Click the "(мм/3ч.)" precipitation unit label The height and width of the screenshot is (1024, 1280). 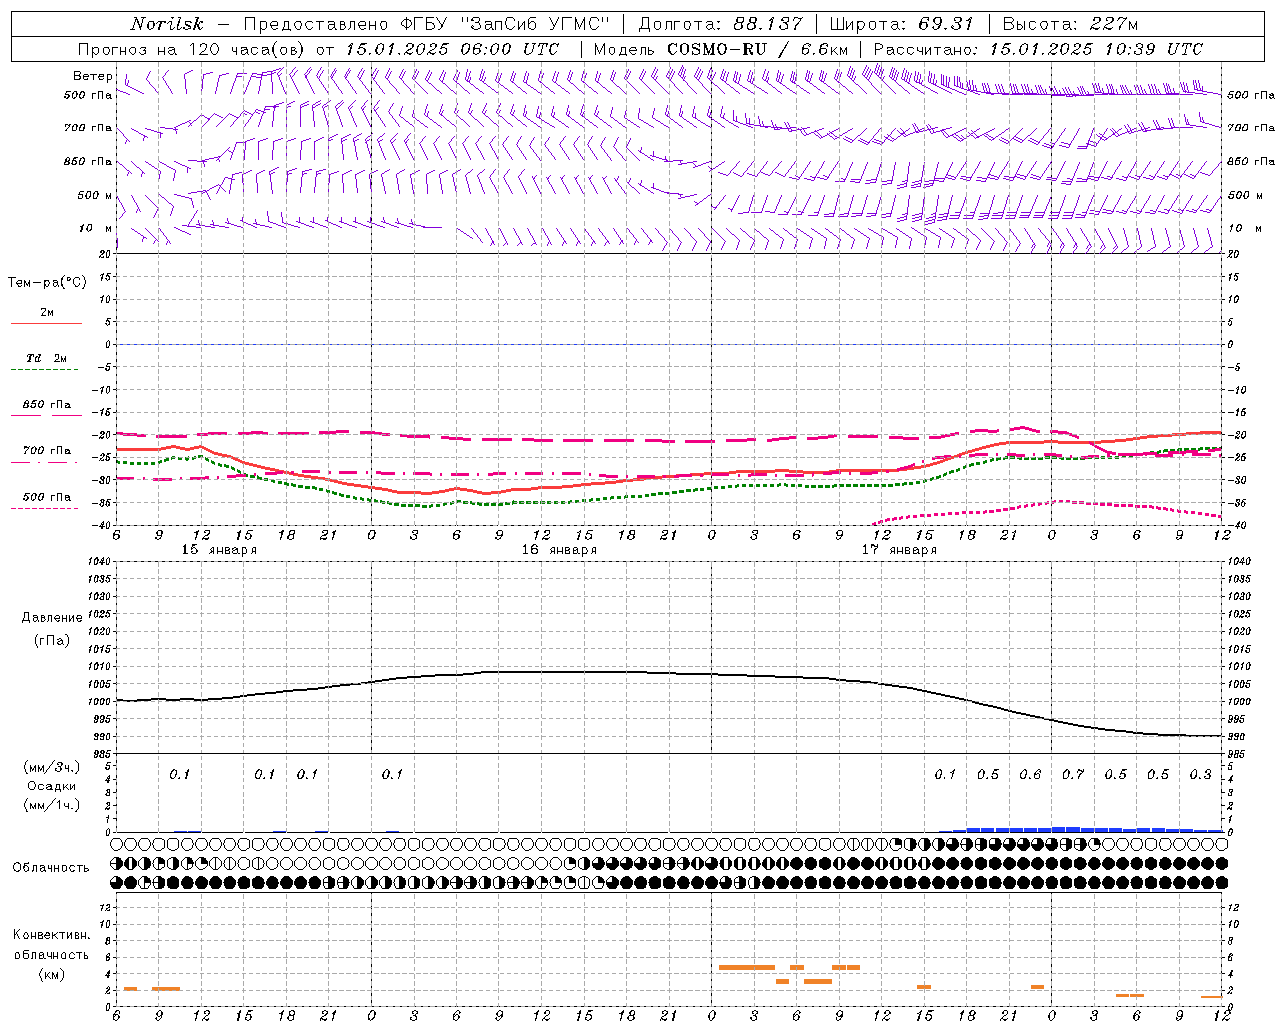click(52, 767)
